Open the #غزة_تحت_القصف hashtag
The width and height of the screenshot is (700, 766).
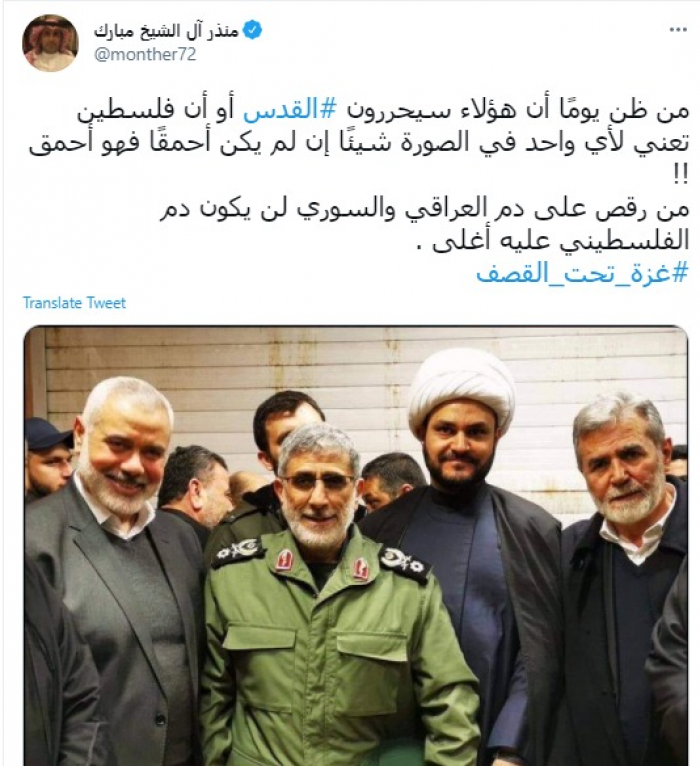tap(582, 274)
